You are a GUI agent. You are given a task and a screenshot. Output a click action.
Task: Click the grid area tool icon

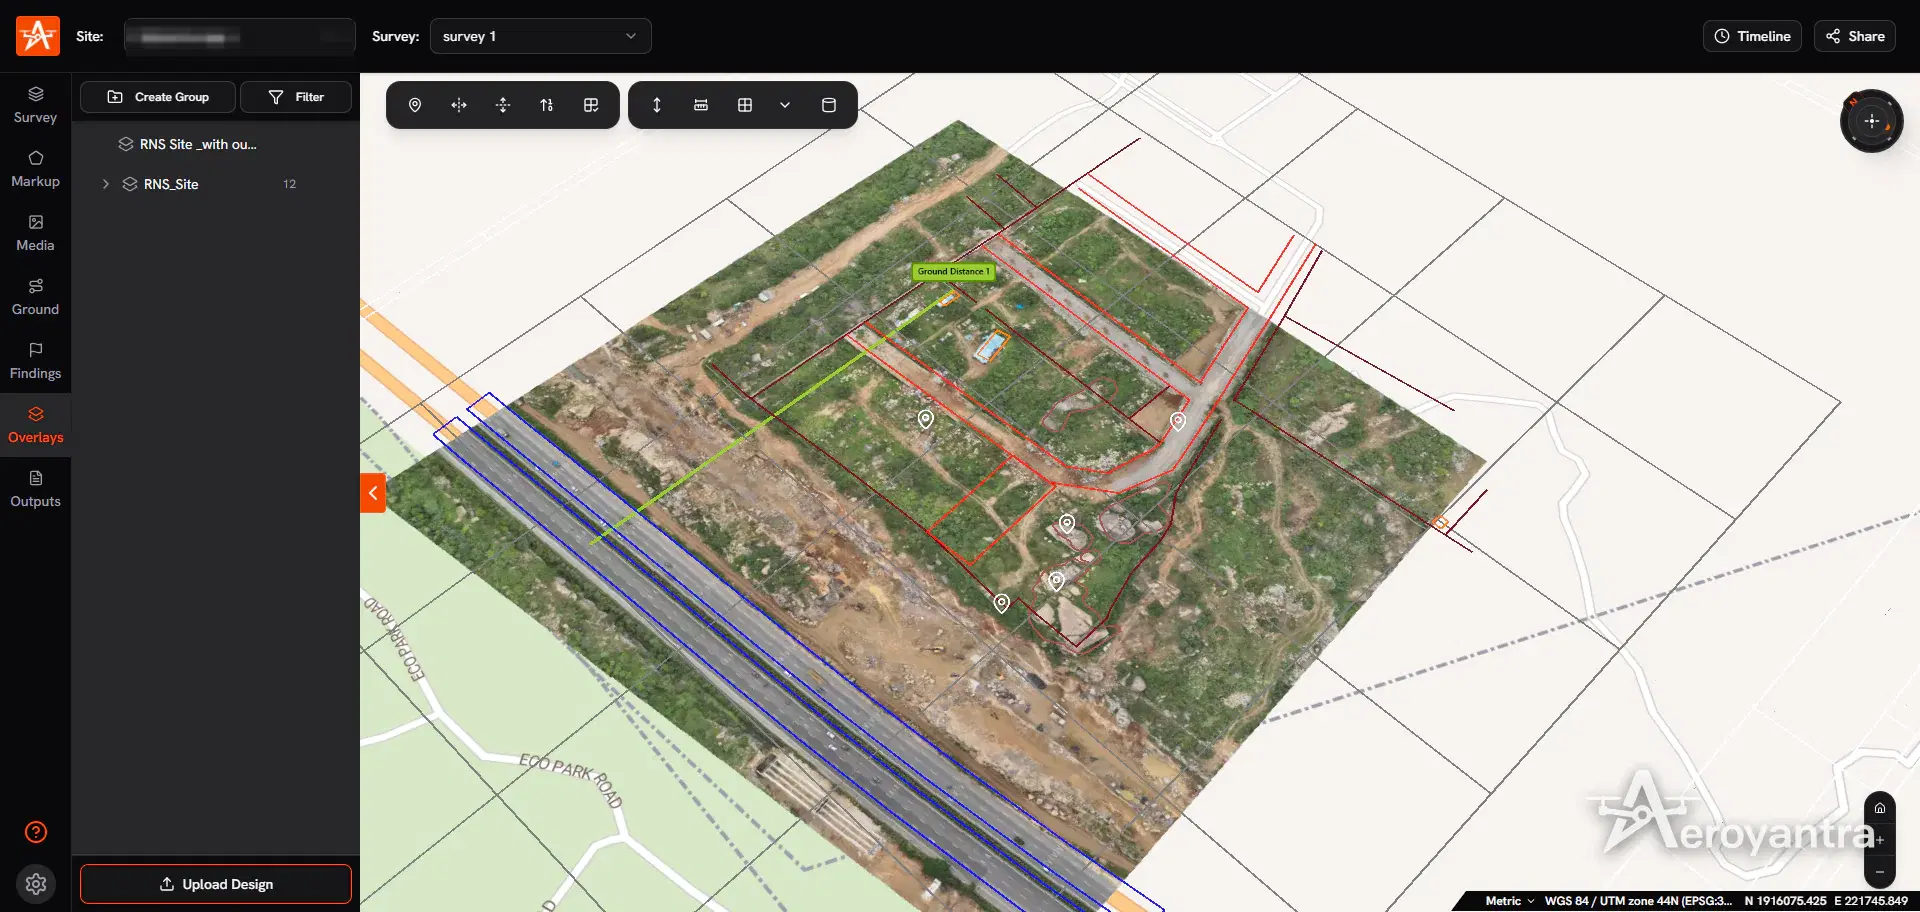(745, 105)
